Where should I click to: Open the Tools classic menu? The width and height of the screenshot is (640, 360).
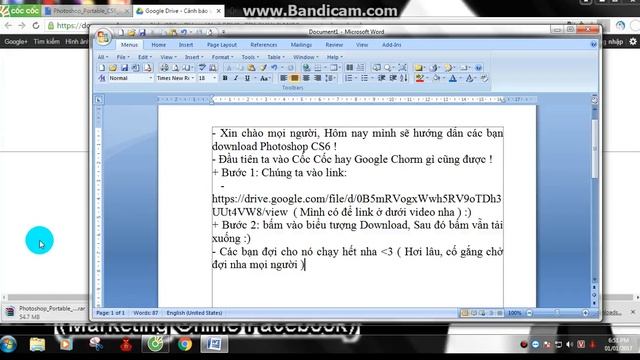[250, 57]
